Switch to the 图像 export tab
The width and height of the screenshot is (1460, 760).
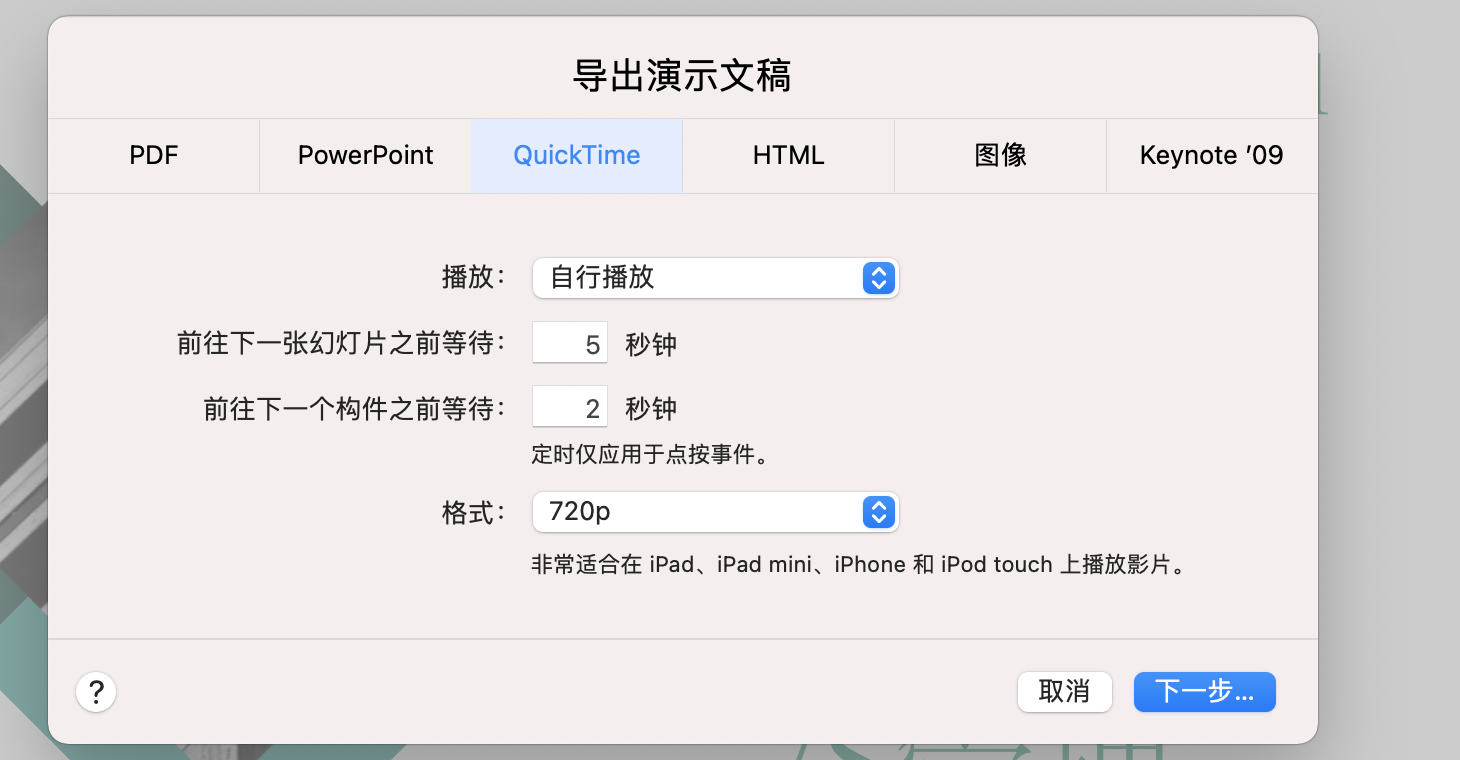pos(1001,156)
